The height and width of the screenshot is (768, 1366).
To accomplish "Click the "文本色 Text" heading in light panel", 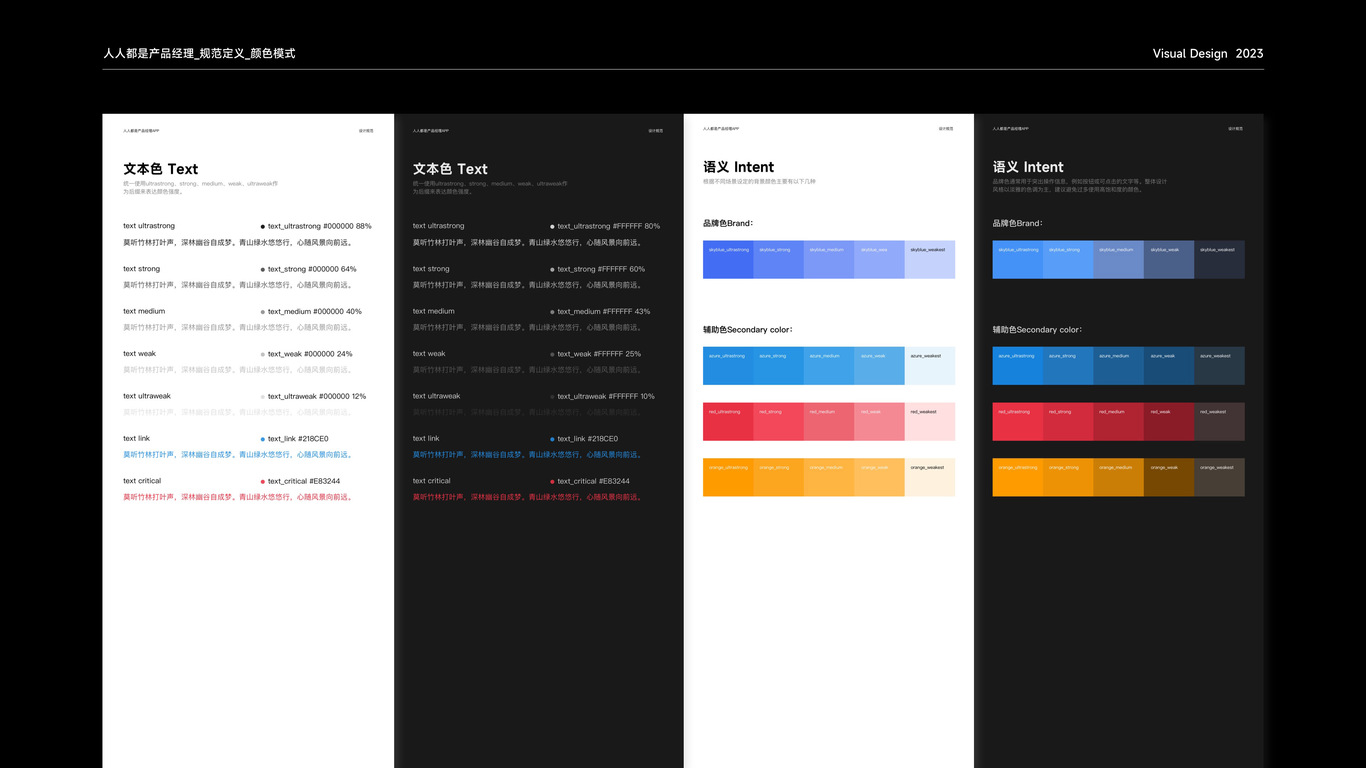I will click(161, 169).
